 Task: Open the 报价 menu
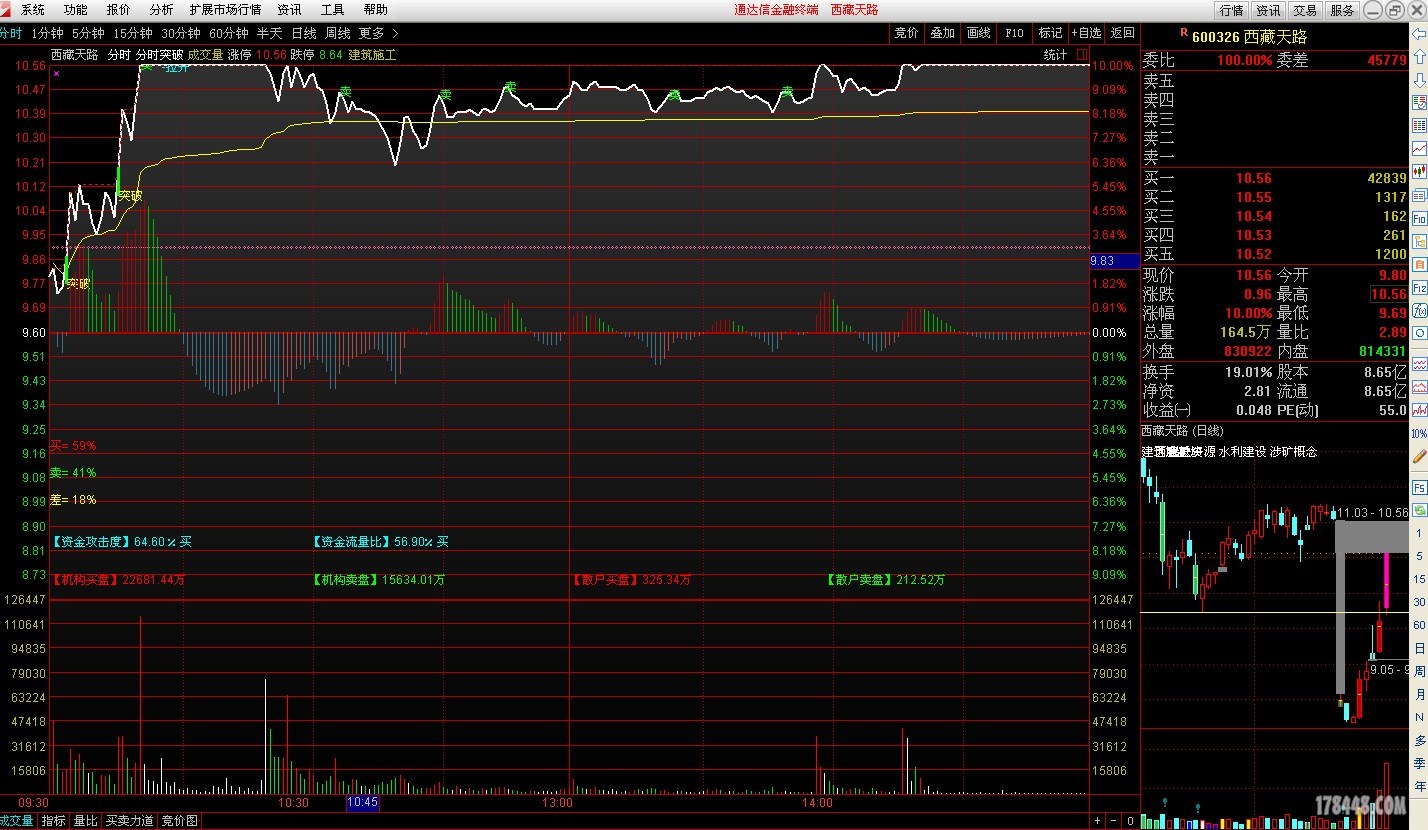118,10
